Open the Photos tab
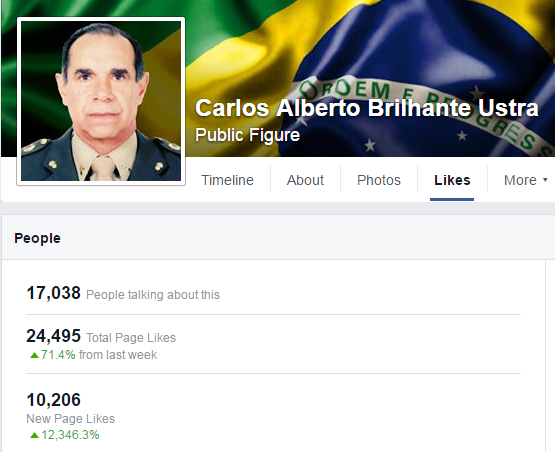The height and width of the screenshot is (452, 555). coord(379,180)
